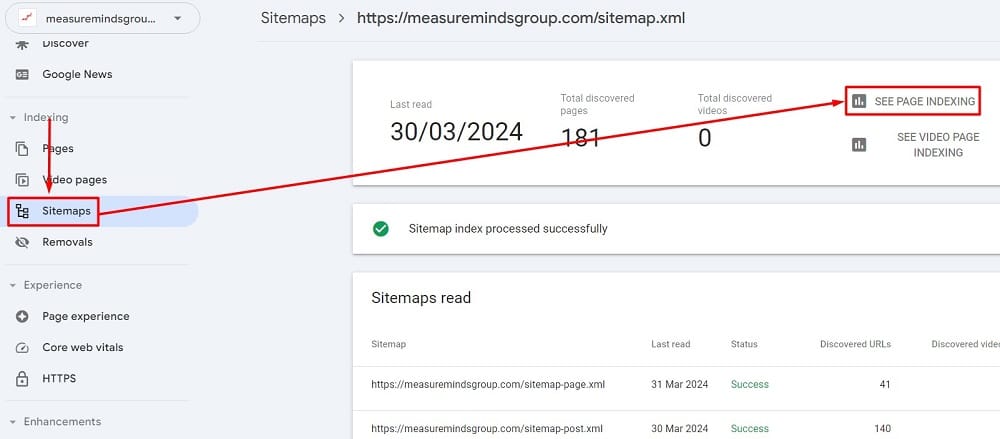Click the HTTPS padlock icon

pyautogui.click(x=22, y=379)
